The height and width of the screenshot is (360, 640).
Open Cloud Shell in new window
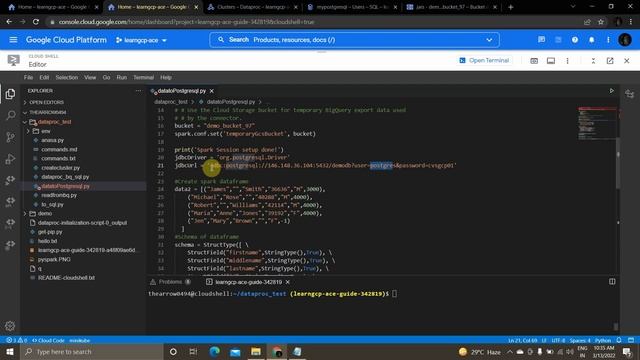610,60
